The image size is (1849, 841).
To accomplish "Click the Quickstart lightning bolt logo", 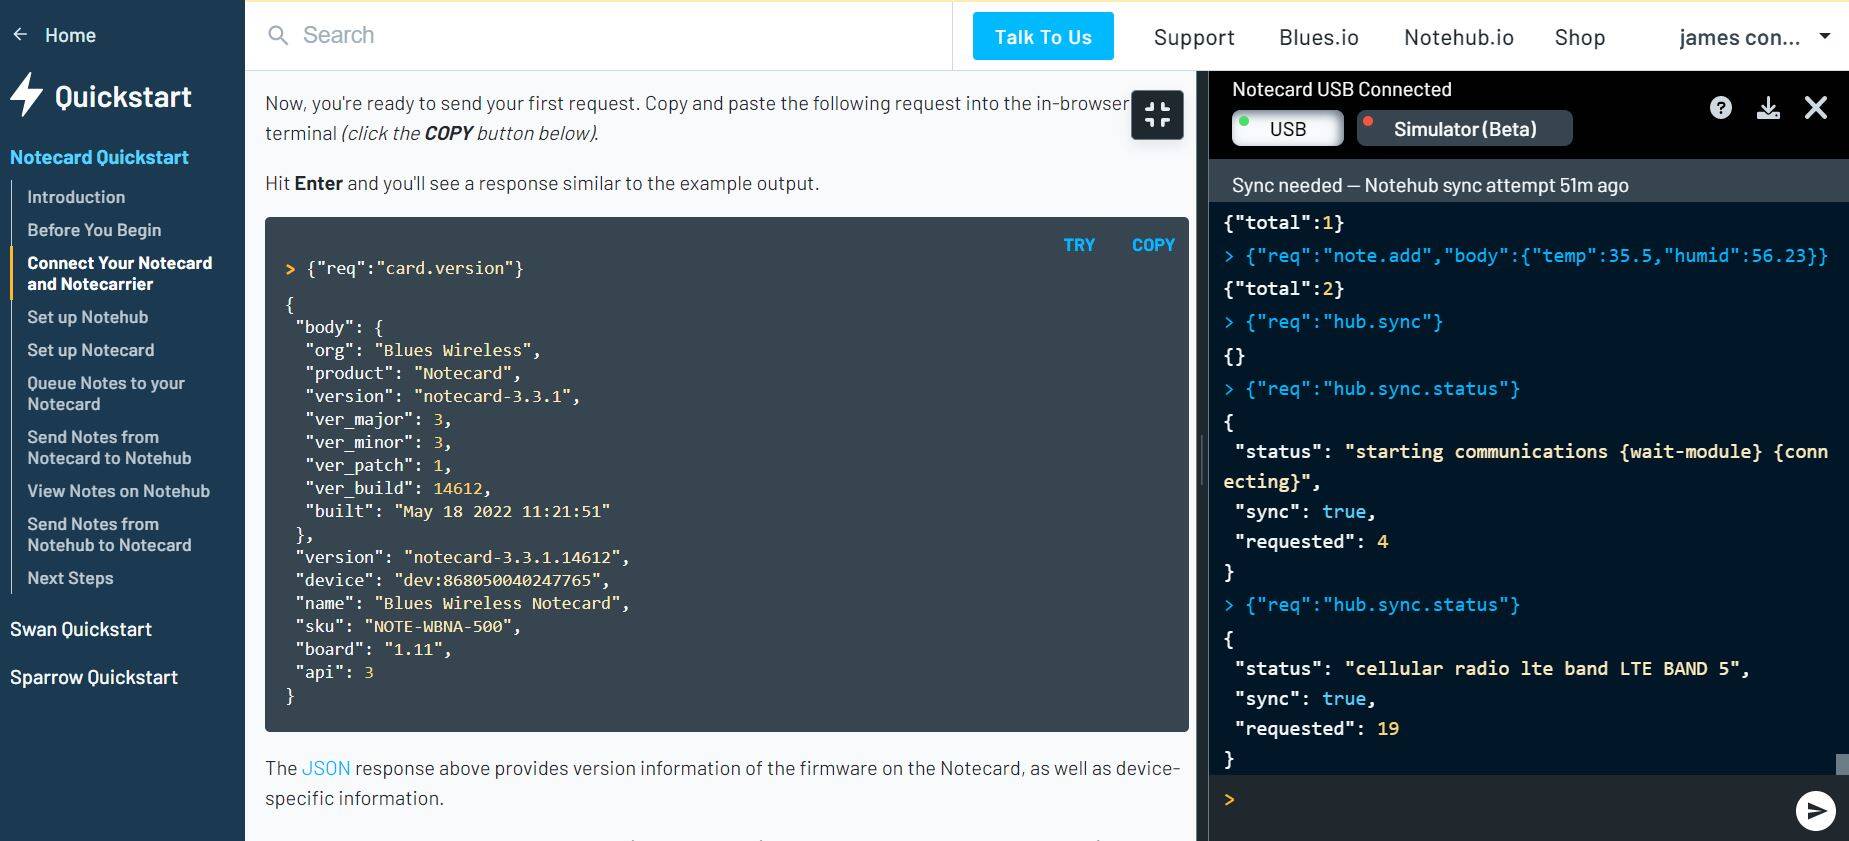I will click(27, 96).
